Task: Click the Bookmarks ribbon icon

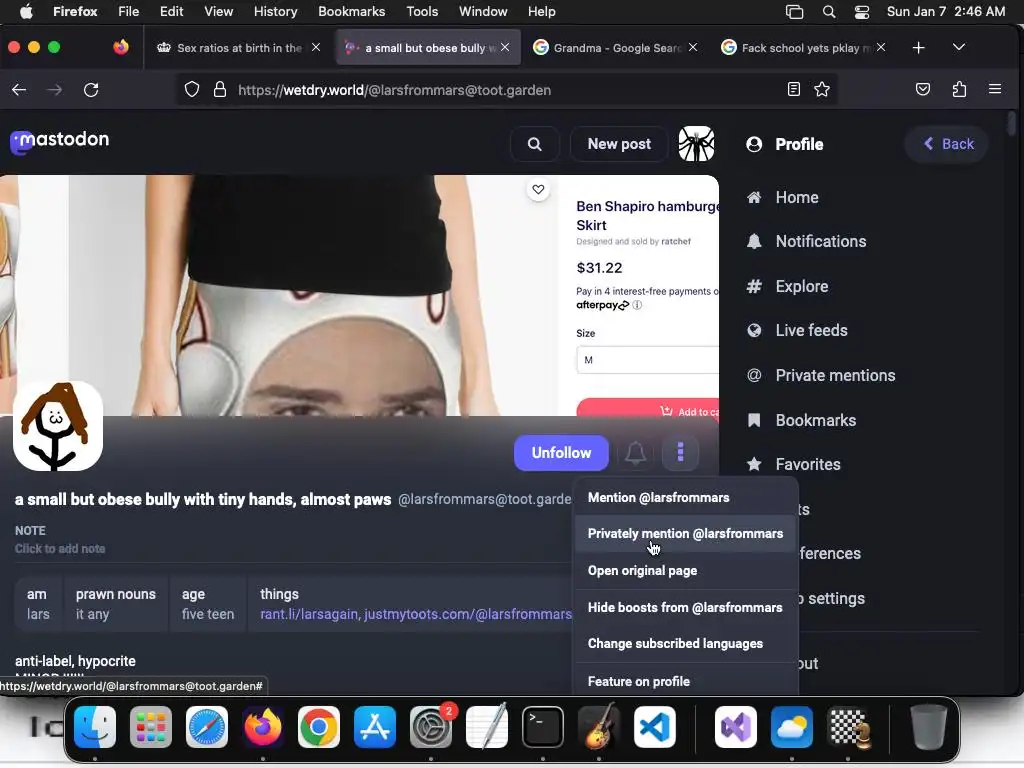Action: point(754,420)
